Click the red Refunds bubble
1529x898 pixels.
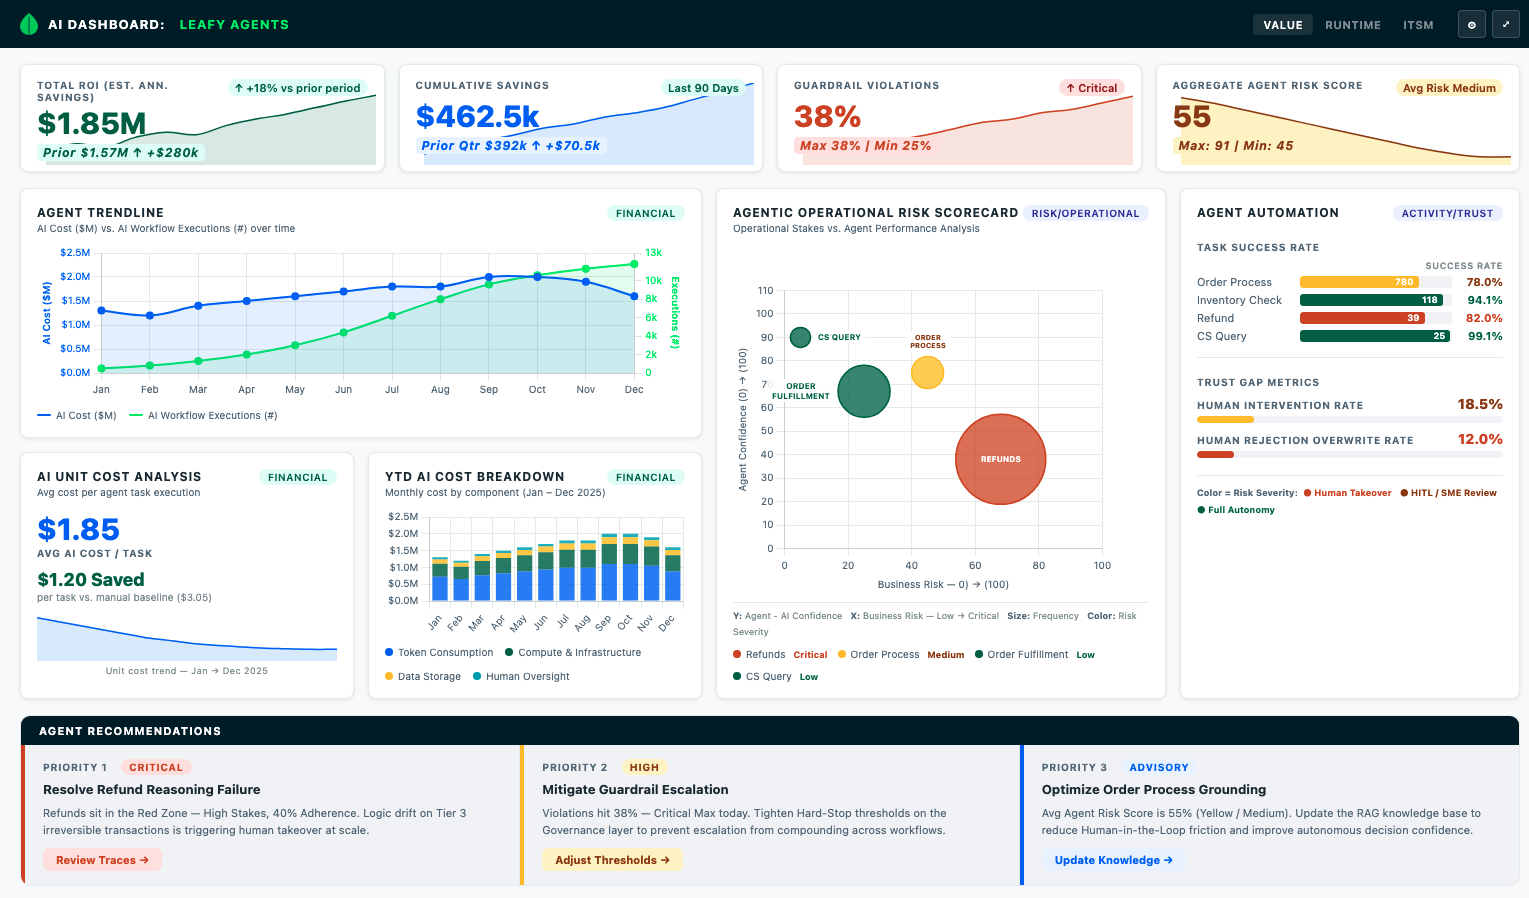(1000, 459)
